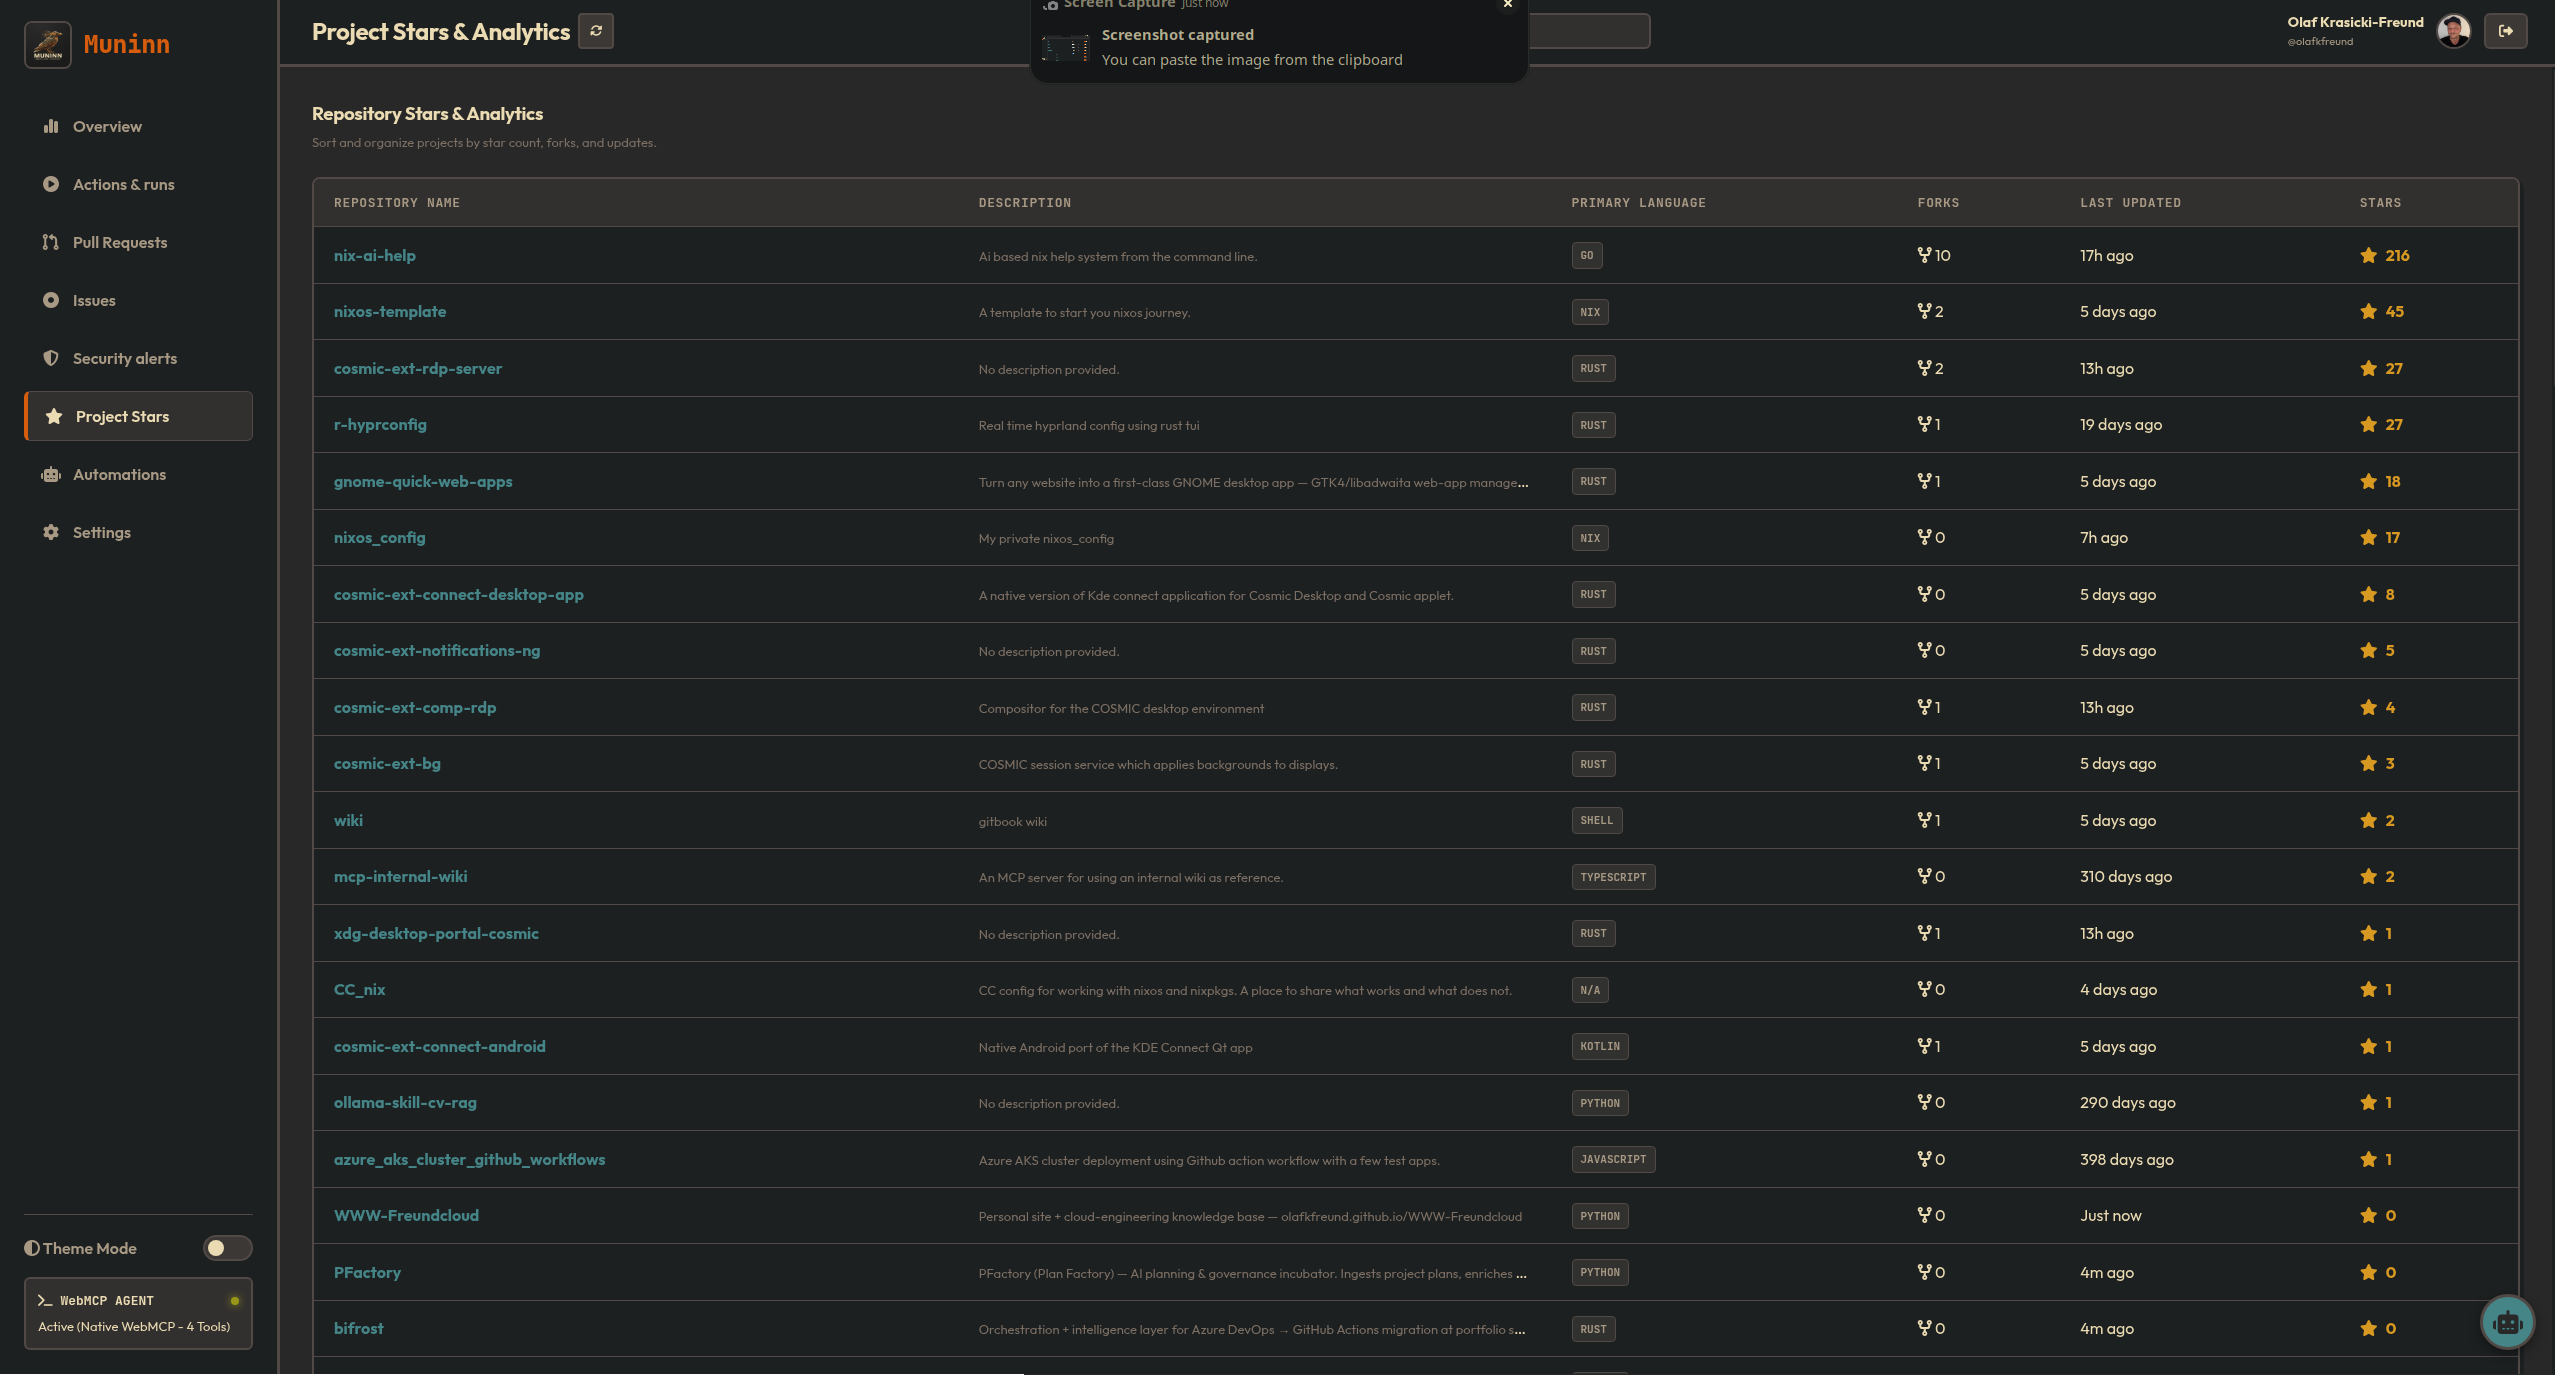Open Settings in sidebar
This screenshot has width=2555, height=1375.
pos(138,532)
